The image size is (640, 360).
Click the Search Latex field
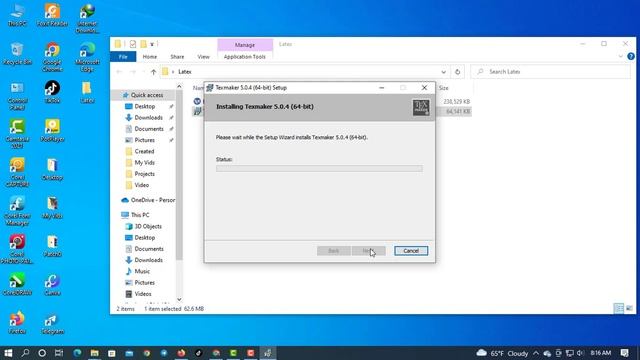(550, 72)
